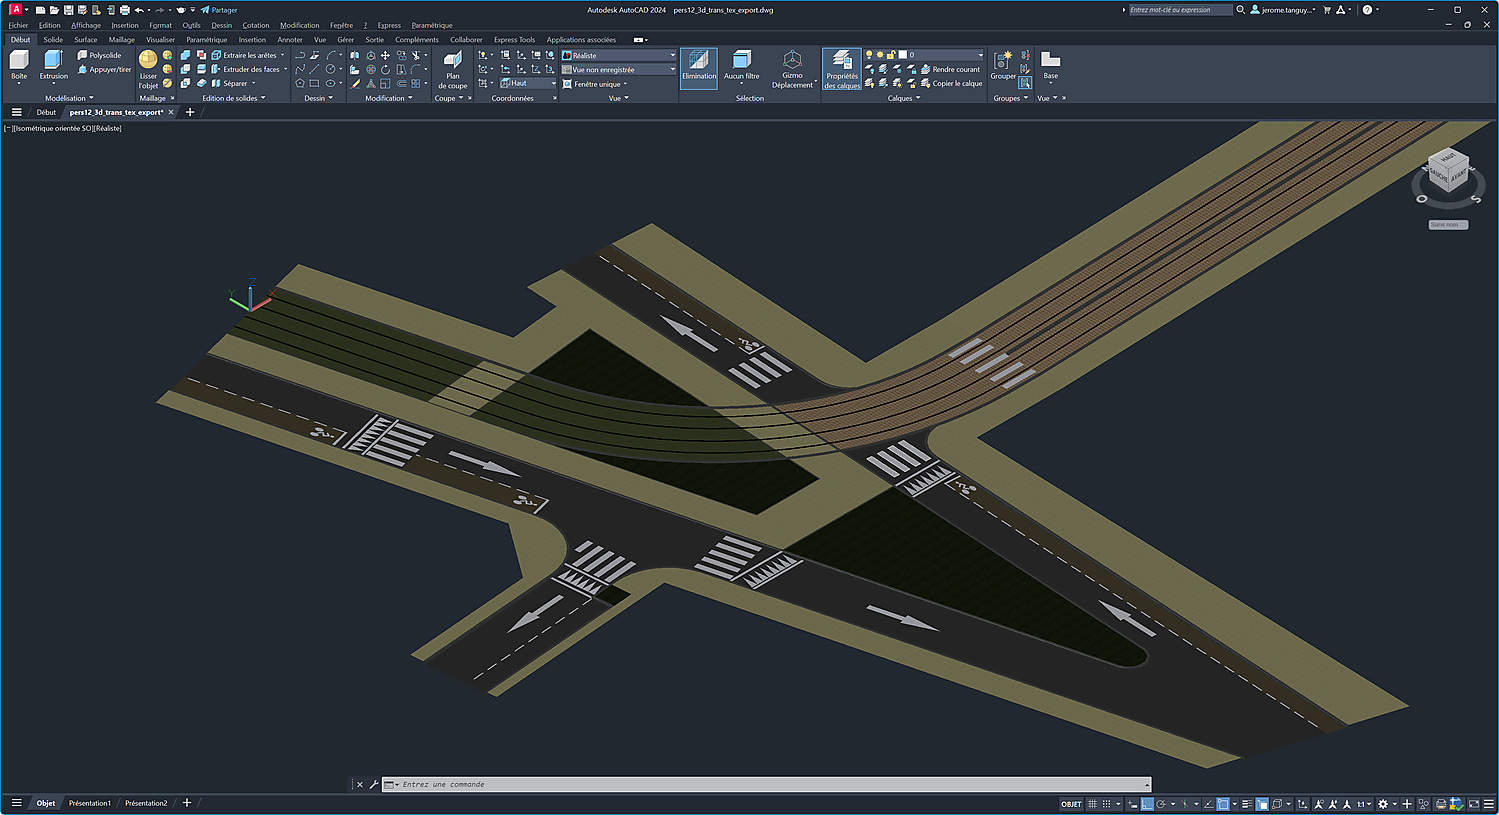Image resolution: width=1499 pixels, height=815 pixels.
Task: Toggle grid display in status bar
Action: tap(1093, 804)
